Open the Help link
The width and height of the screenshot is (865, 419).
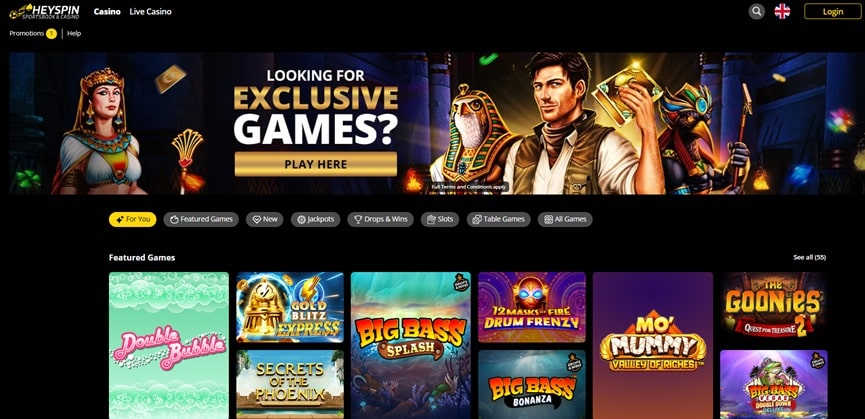click(x=74, y=34)
